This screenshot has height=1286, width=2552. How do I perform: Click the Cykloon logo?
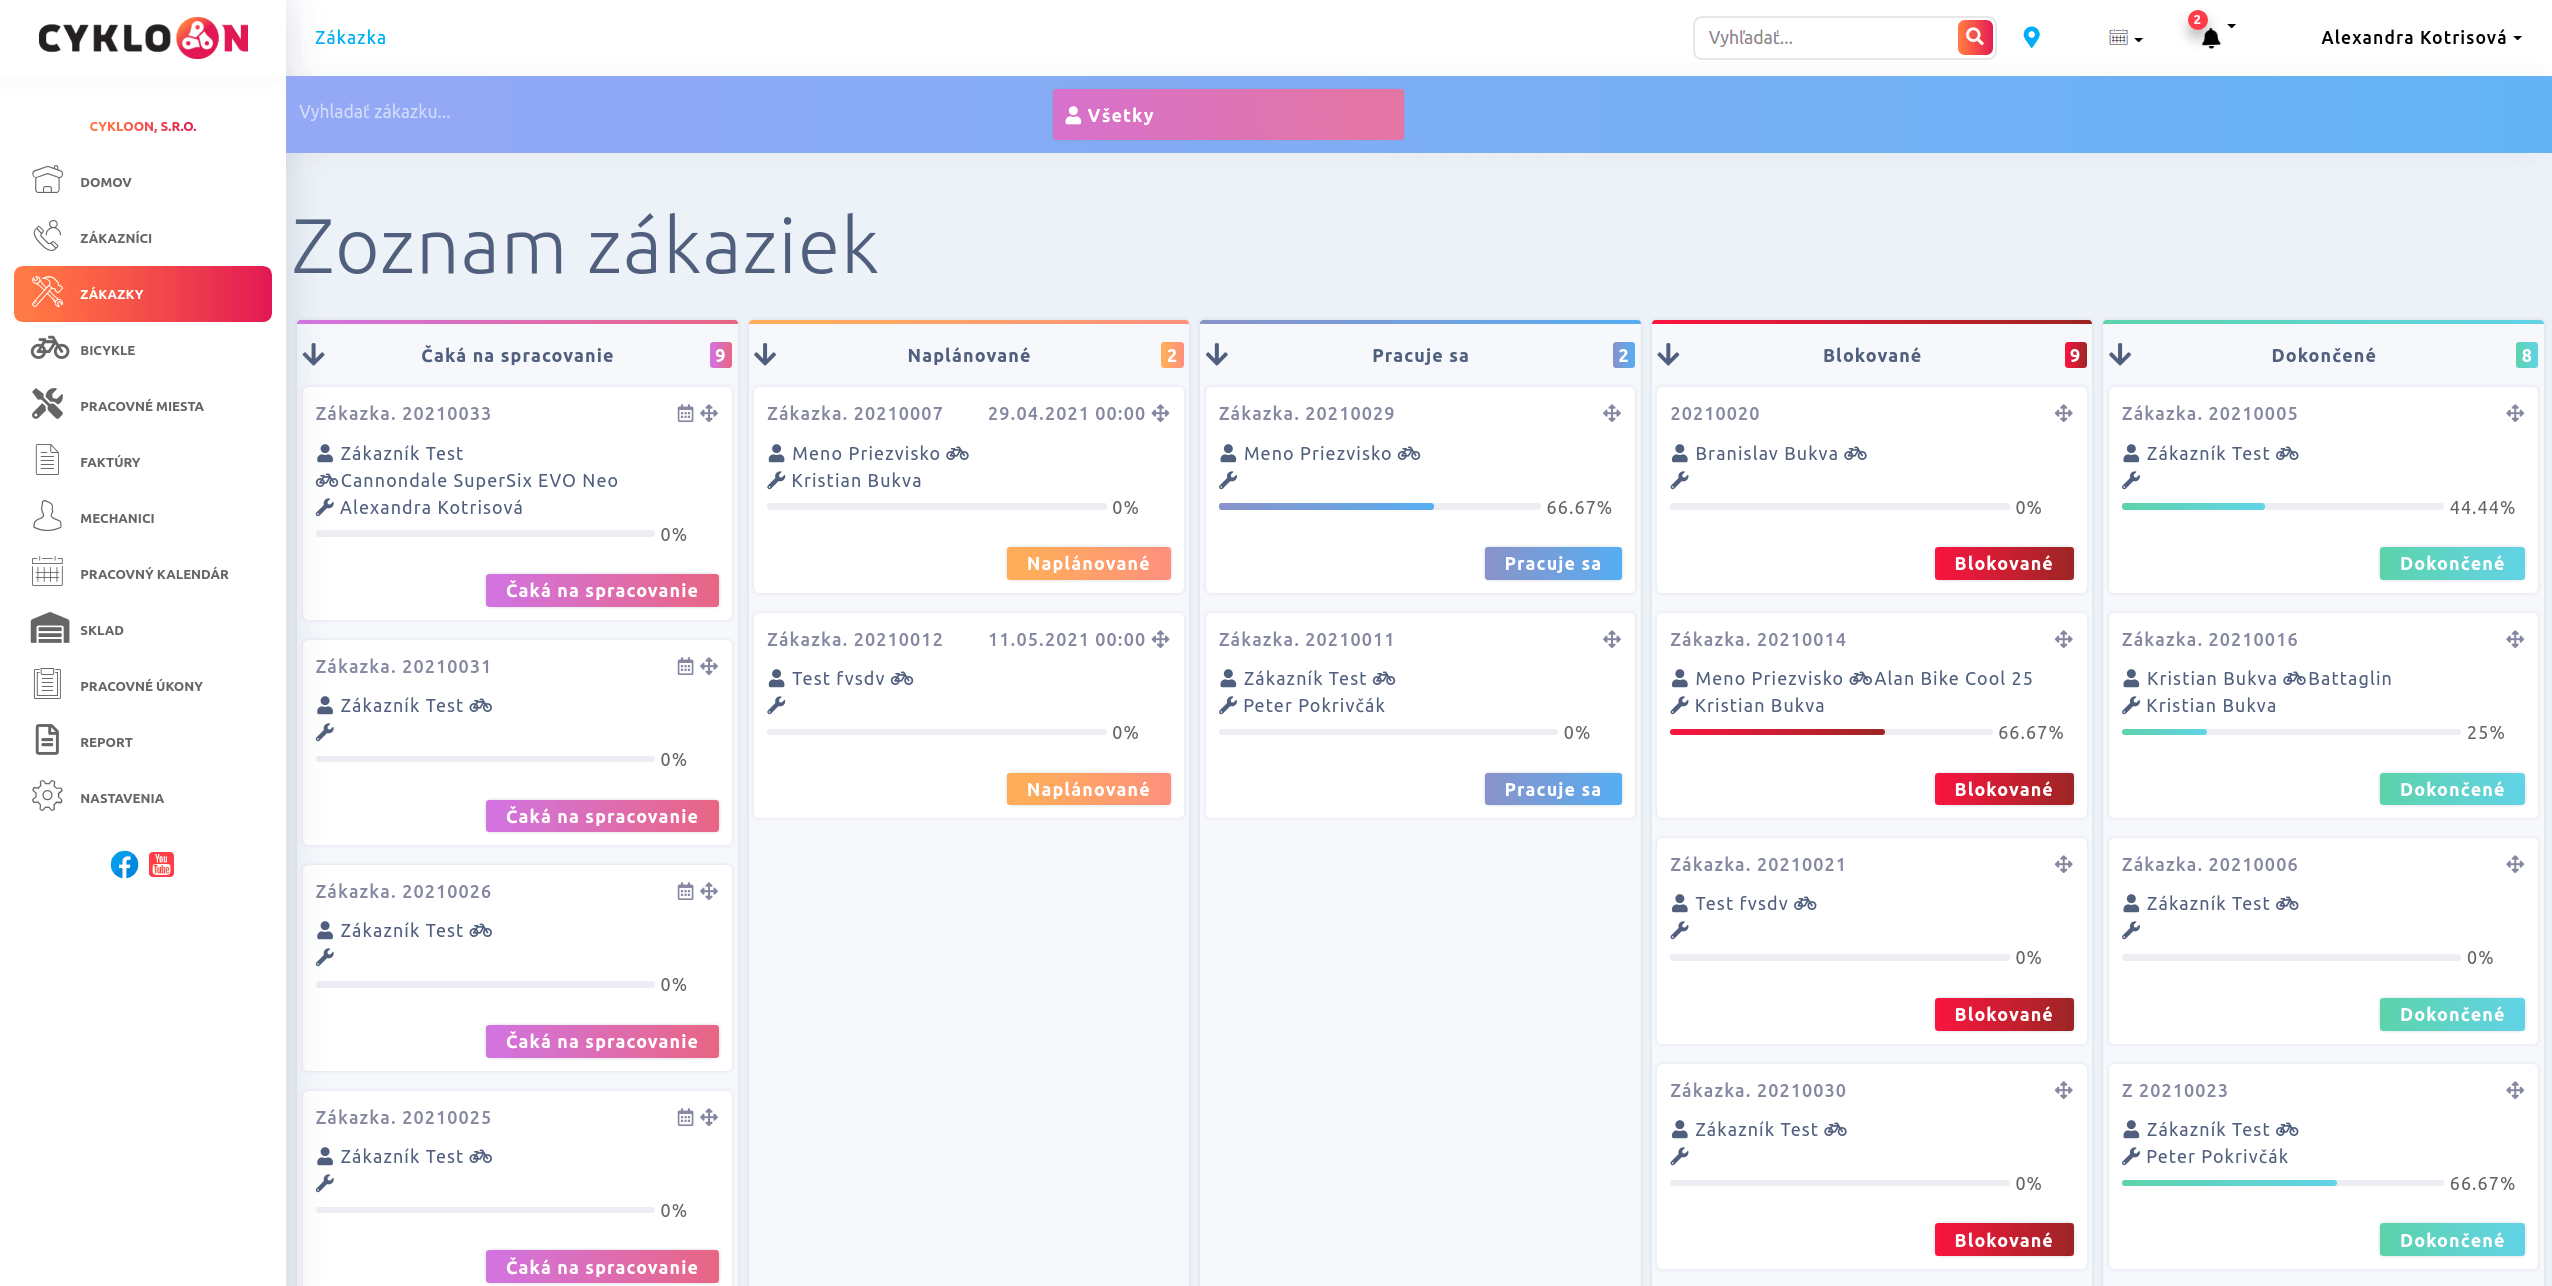143,38
